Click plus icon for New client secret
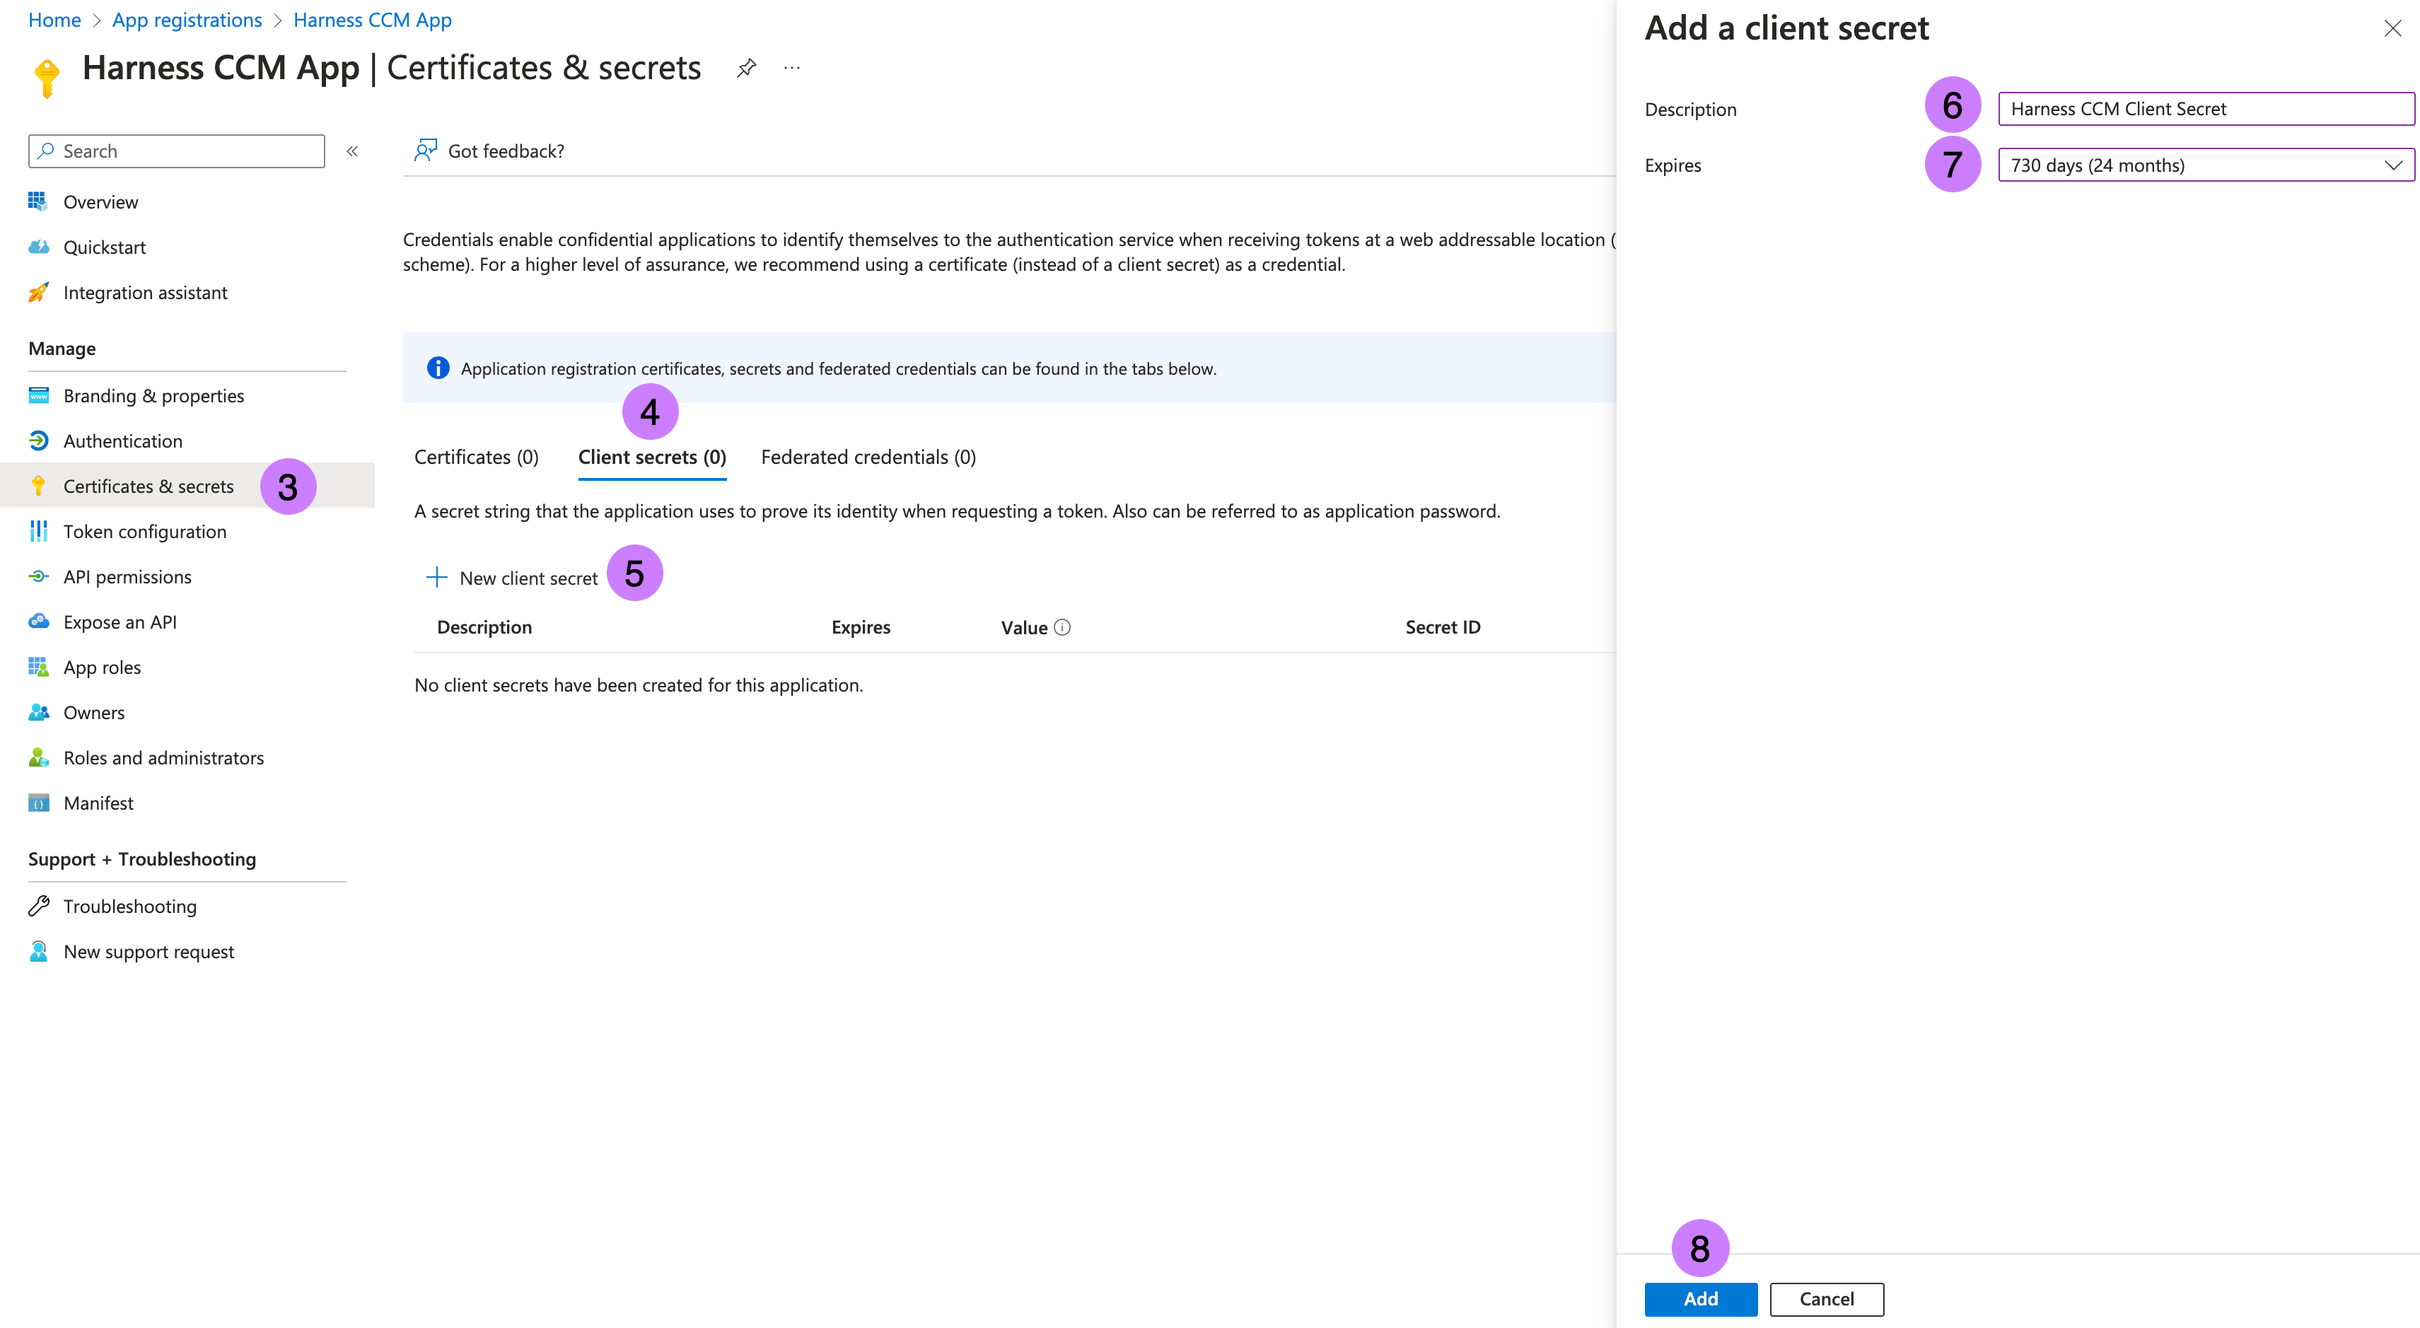Image resolution: width=2420 pixels, height=1328 pixels. tap(436, 577)
